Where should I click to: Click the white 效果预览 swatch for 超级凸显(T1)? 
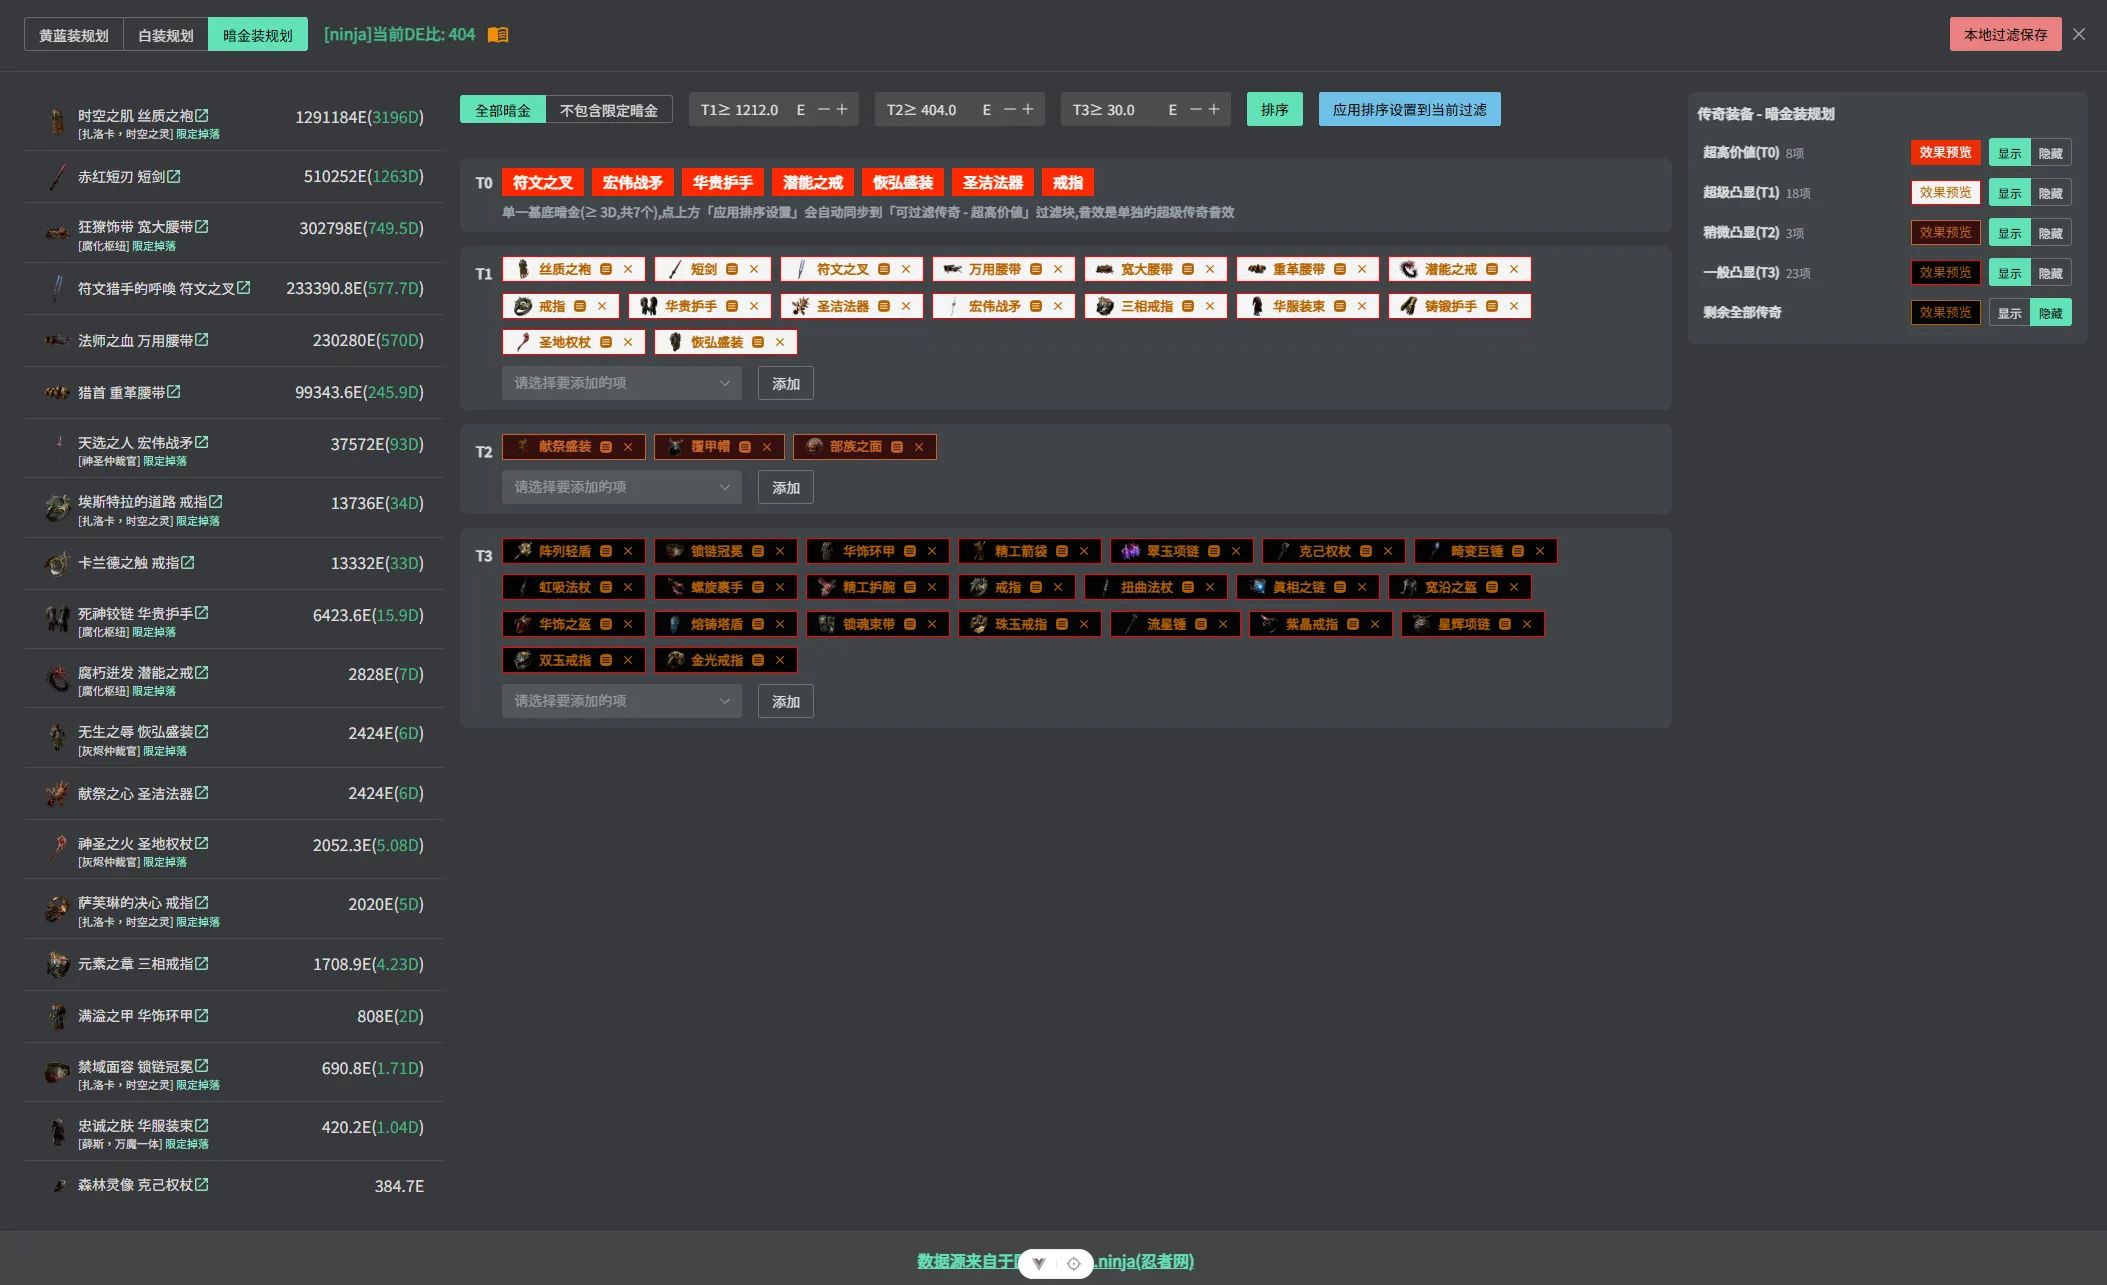(x=1946, y=193)
